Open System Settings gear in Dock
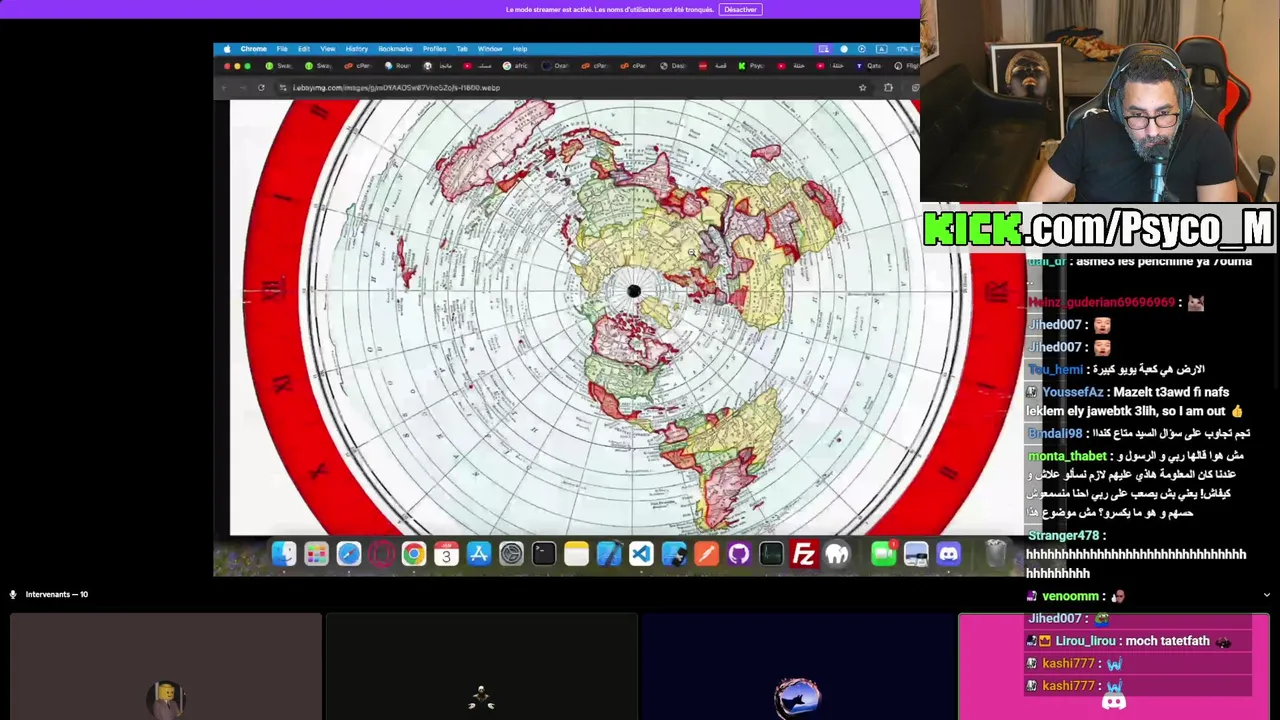Image resolution: width=1280 pixels, height=720 pixels. click(x=511, y=554)
